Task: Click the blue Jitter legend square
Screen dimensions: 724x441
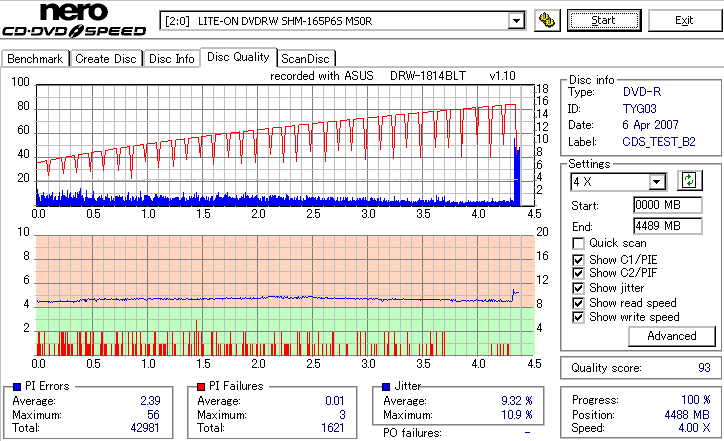Action: click(x=386, y=387)
